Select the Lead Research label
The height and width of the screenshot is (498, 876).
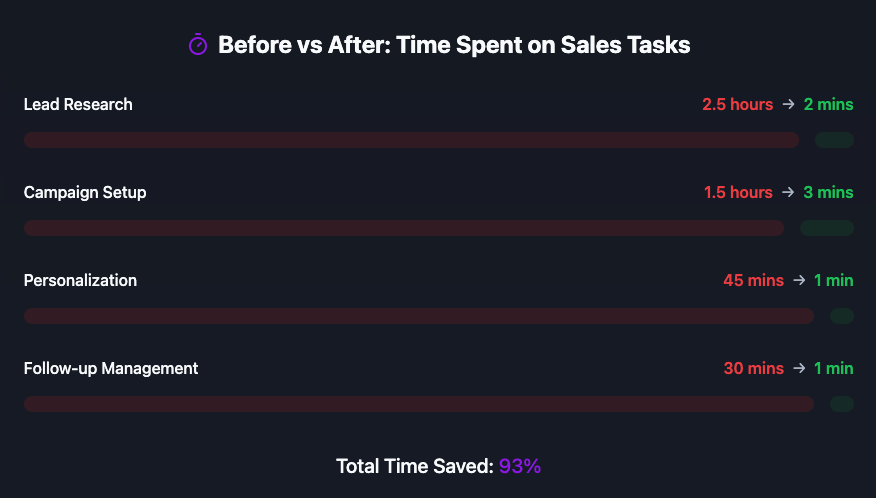point(78,104)
